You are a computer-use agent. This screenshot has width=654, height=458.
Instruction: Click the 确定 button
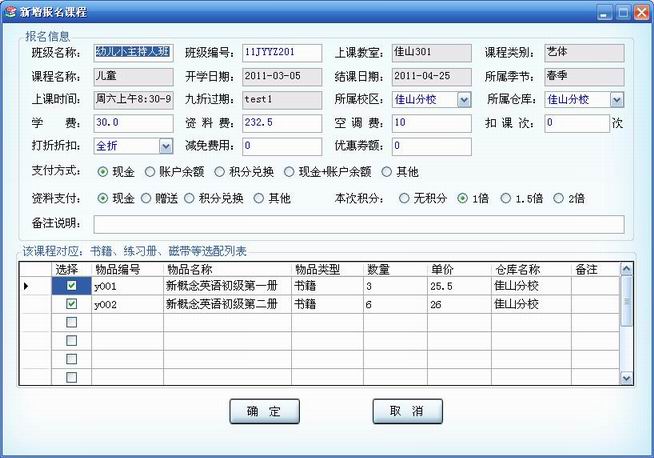(x=264, y=411)
